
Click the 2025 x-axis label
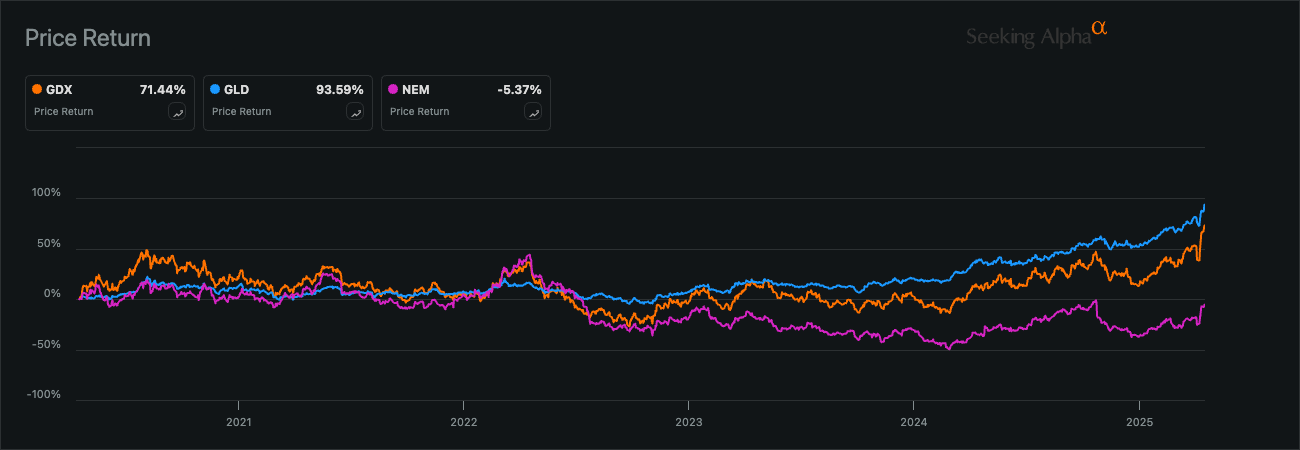[x=1139, y=423]
